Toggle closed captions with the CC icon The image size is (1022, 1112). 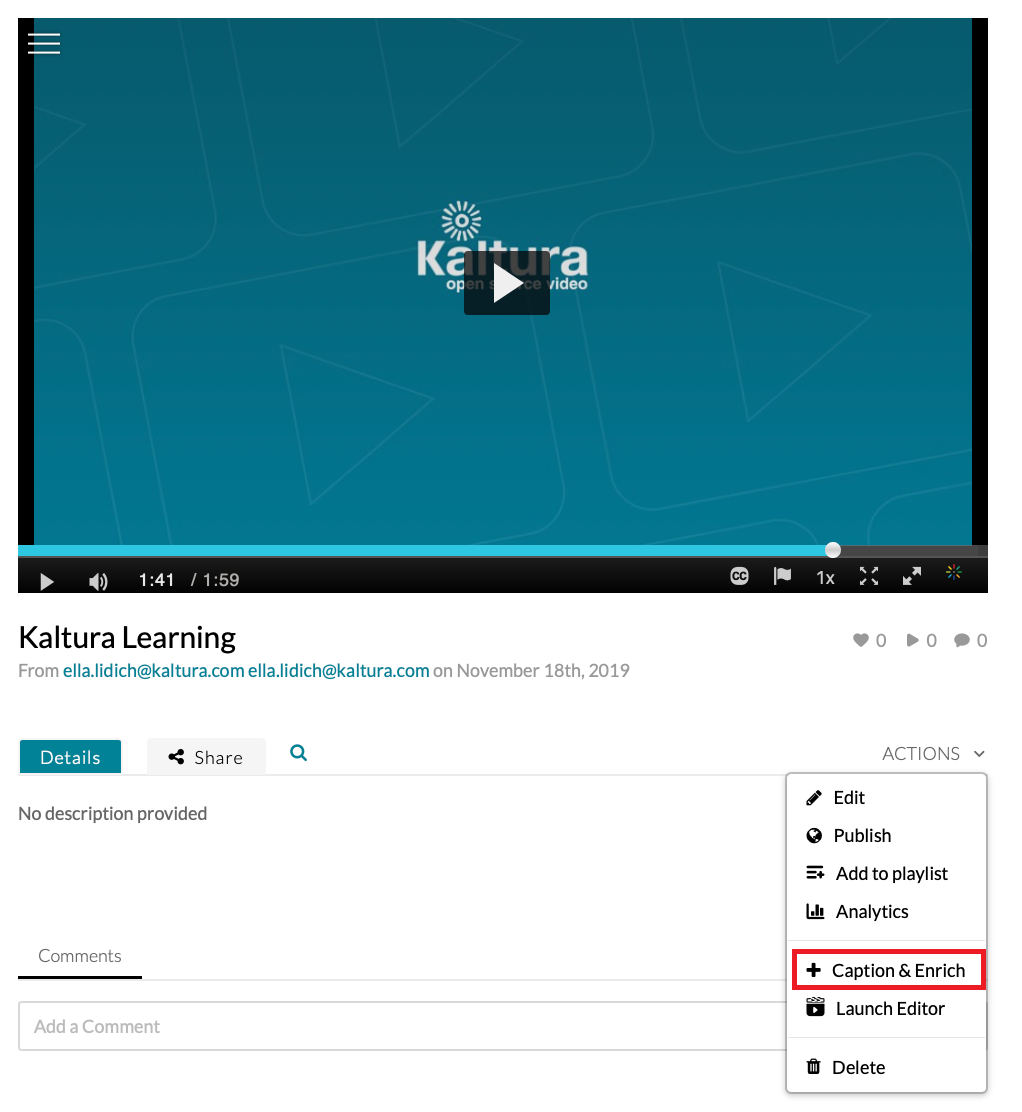739,576
